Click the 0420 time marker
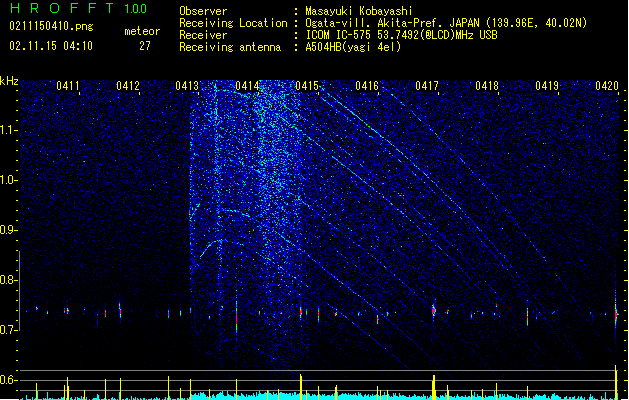This screenshot has height=400, width=629. click(607, 85)
